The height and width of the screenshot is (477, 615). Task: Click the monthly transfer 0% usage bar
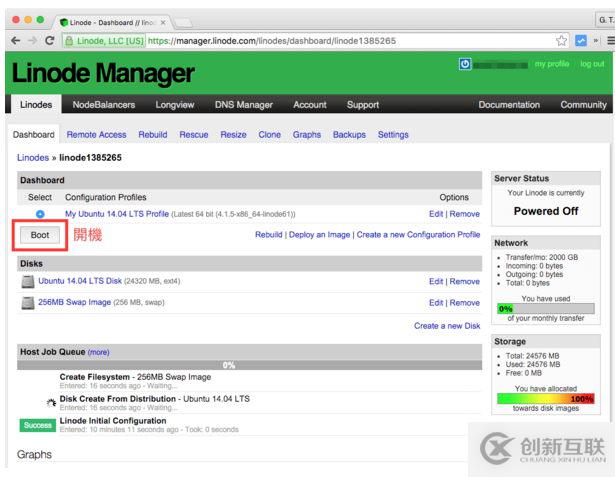(x=546, y=309)
